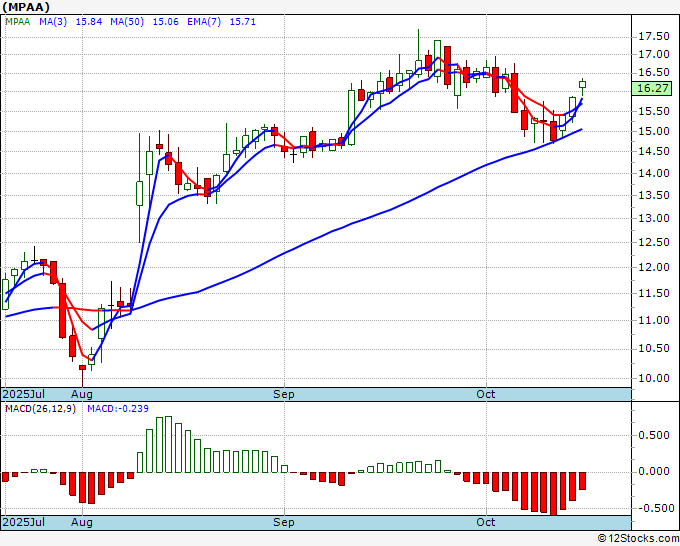Click Oct on the price chart axis

pos(486,394)
